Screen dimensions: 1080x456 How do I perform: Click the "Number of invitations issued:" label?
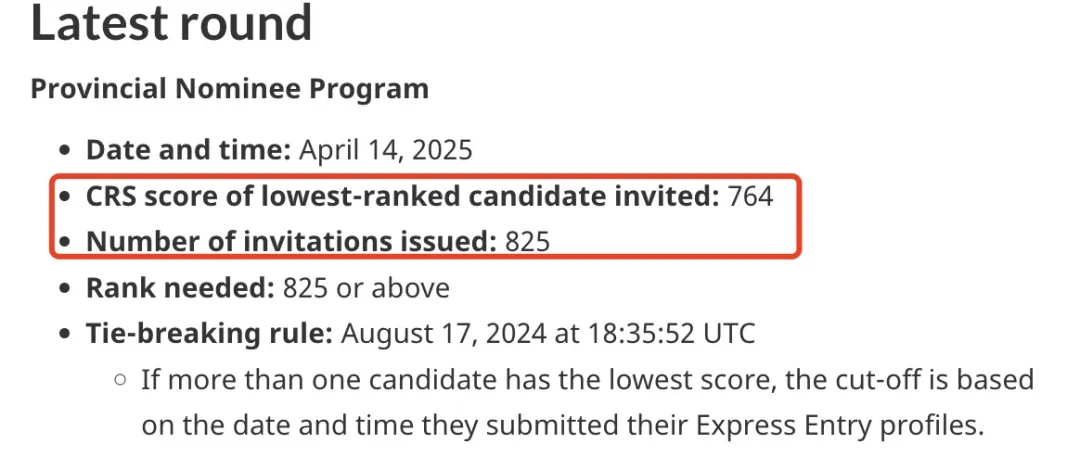pyautogui.click(x=291, y=241)
